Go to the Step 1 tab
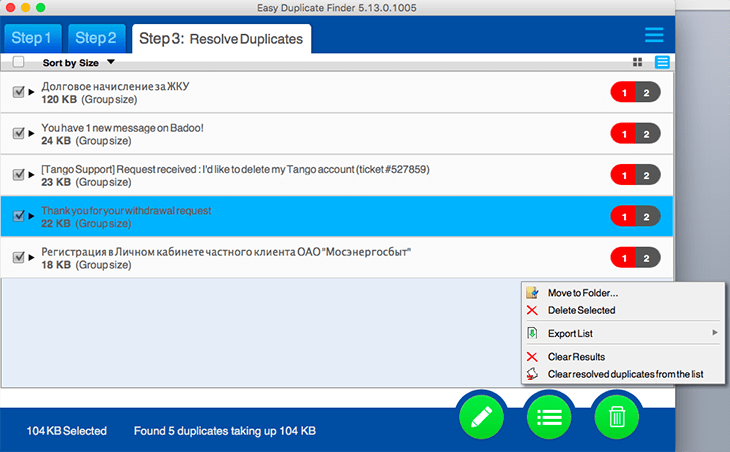 coord(32,38)
